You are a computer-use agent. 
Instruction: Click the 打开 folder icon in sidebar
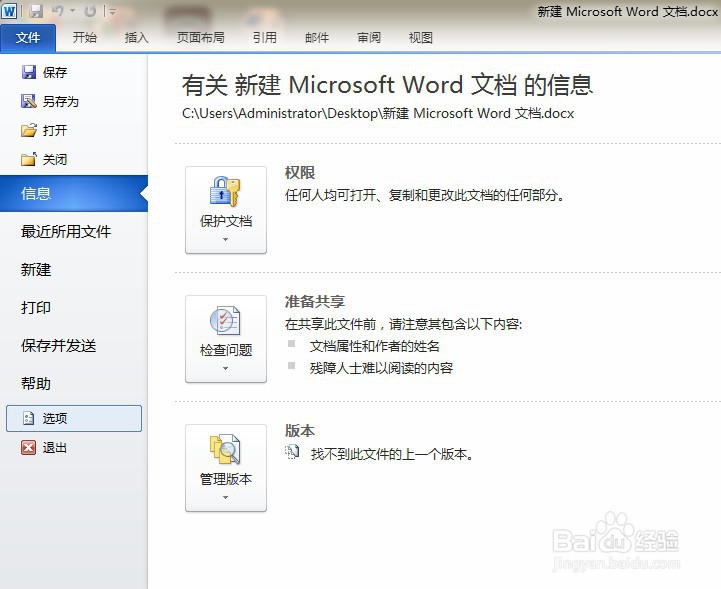point(29,130)
